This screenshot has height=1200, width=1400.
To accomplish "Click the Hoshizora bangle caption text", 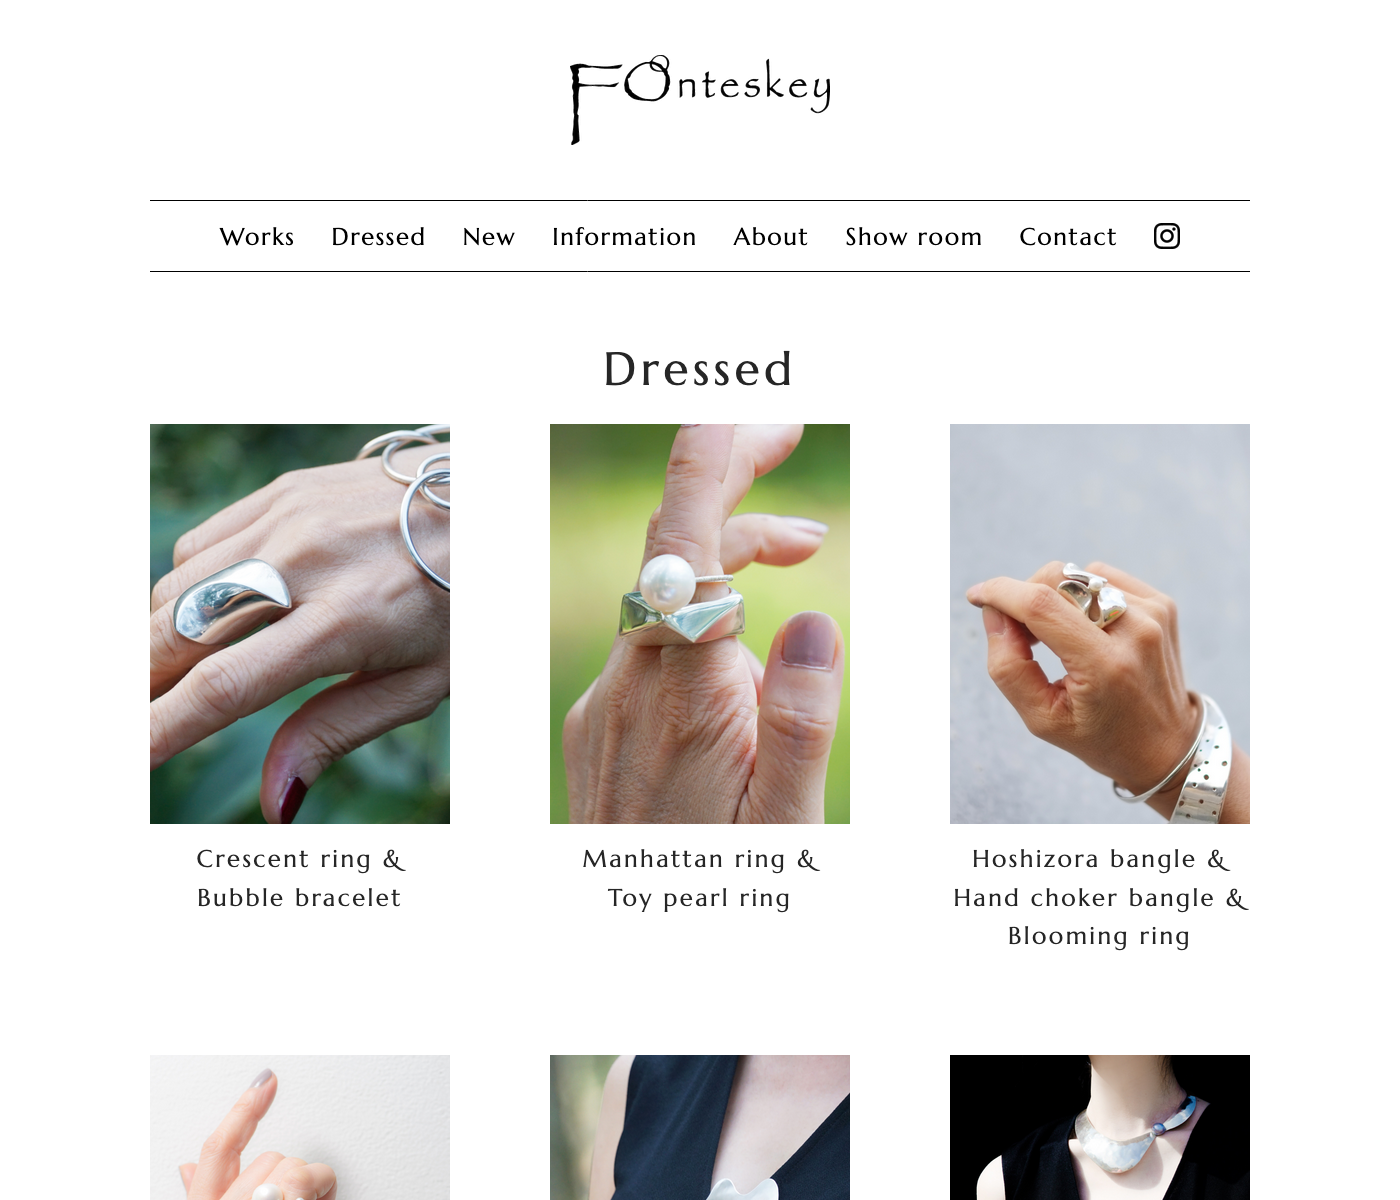I will (x=1100, y=898).
